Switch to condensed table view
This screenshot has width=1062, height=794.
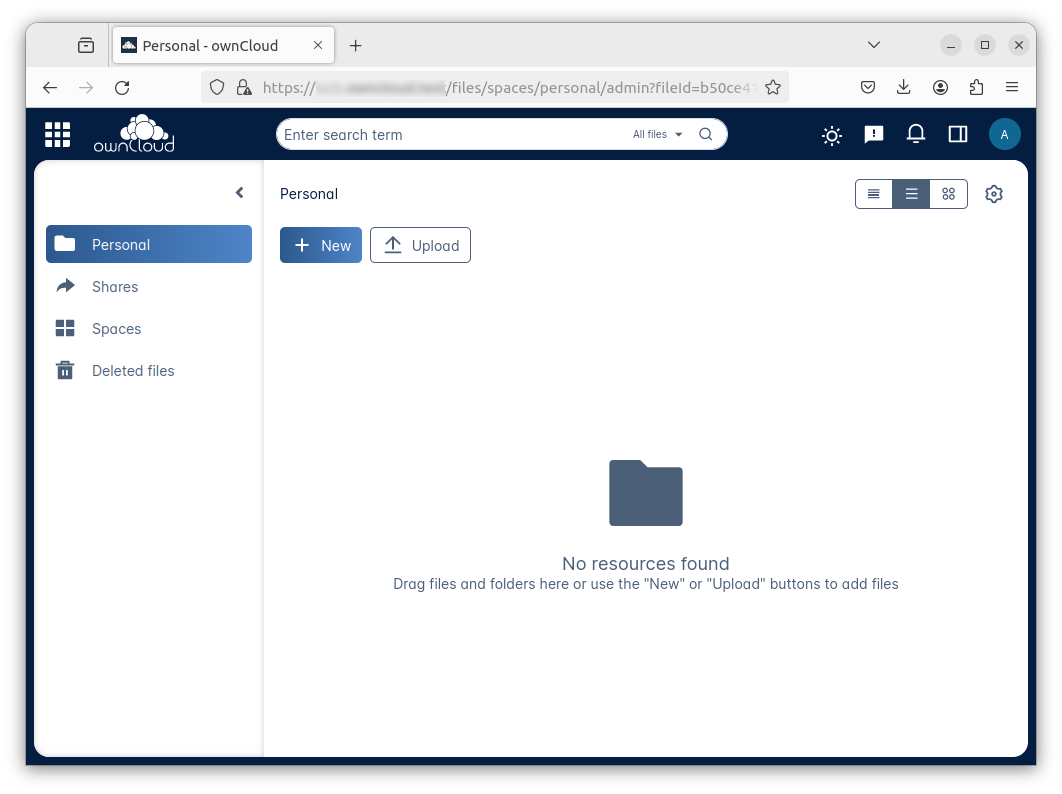coord(874,194)
